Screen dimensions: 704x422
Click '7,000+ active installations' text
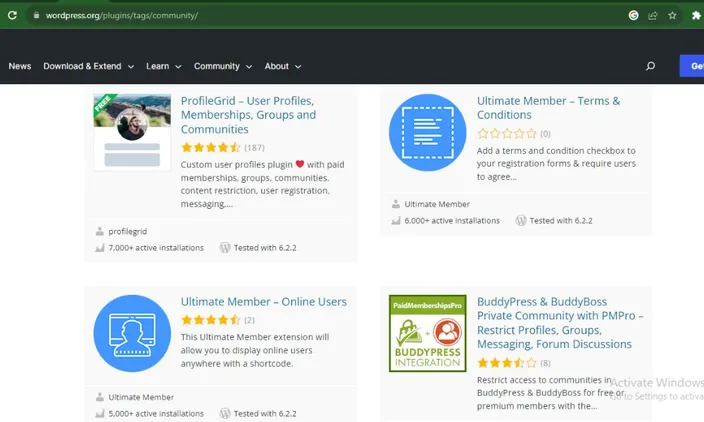156,248
